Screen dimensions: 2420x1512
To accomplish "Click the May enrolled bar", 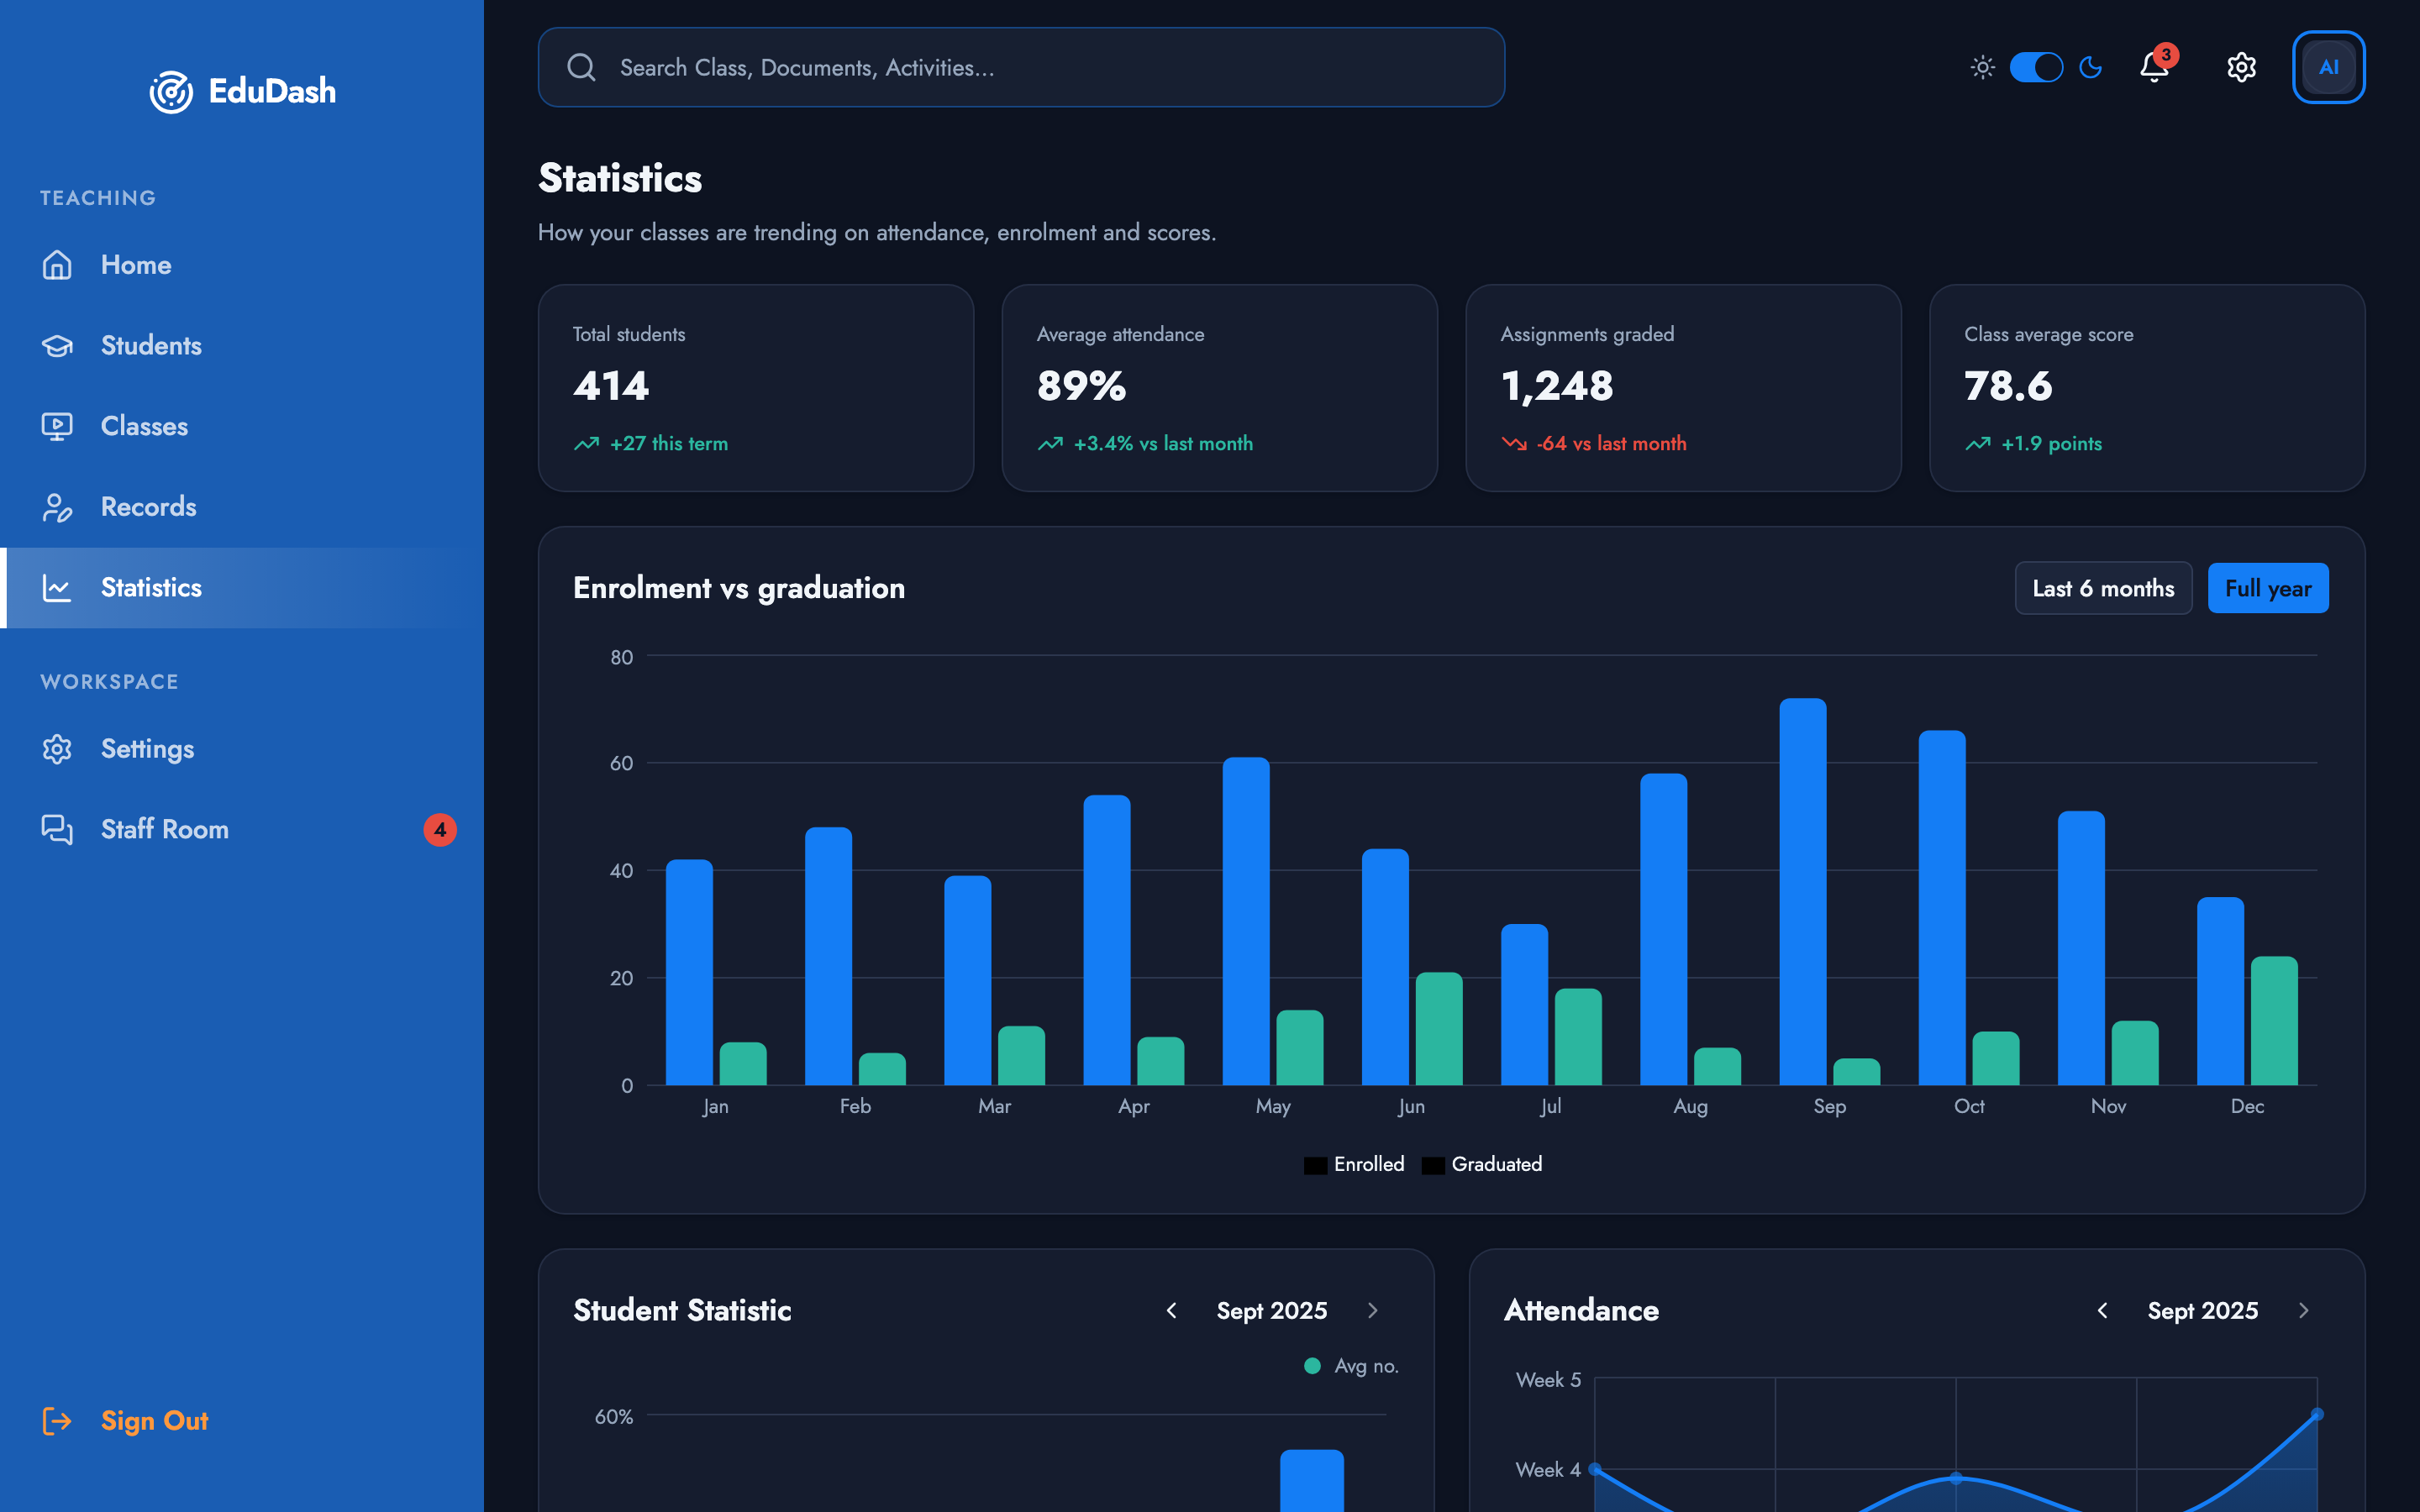I will pyautogui.click(x=1246, y=921).
